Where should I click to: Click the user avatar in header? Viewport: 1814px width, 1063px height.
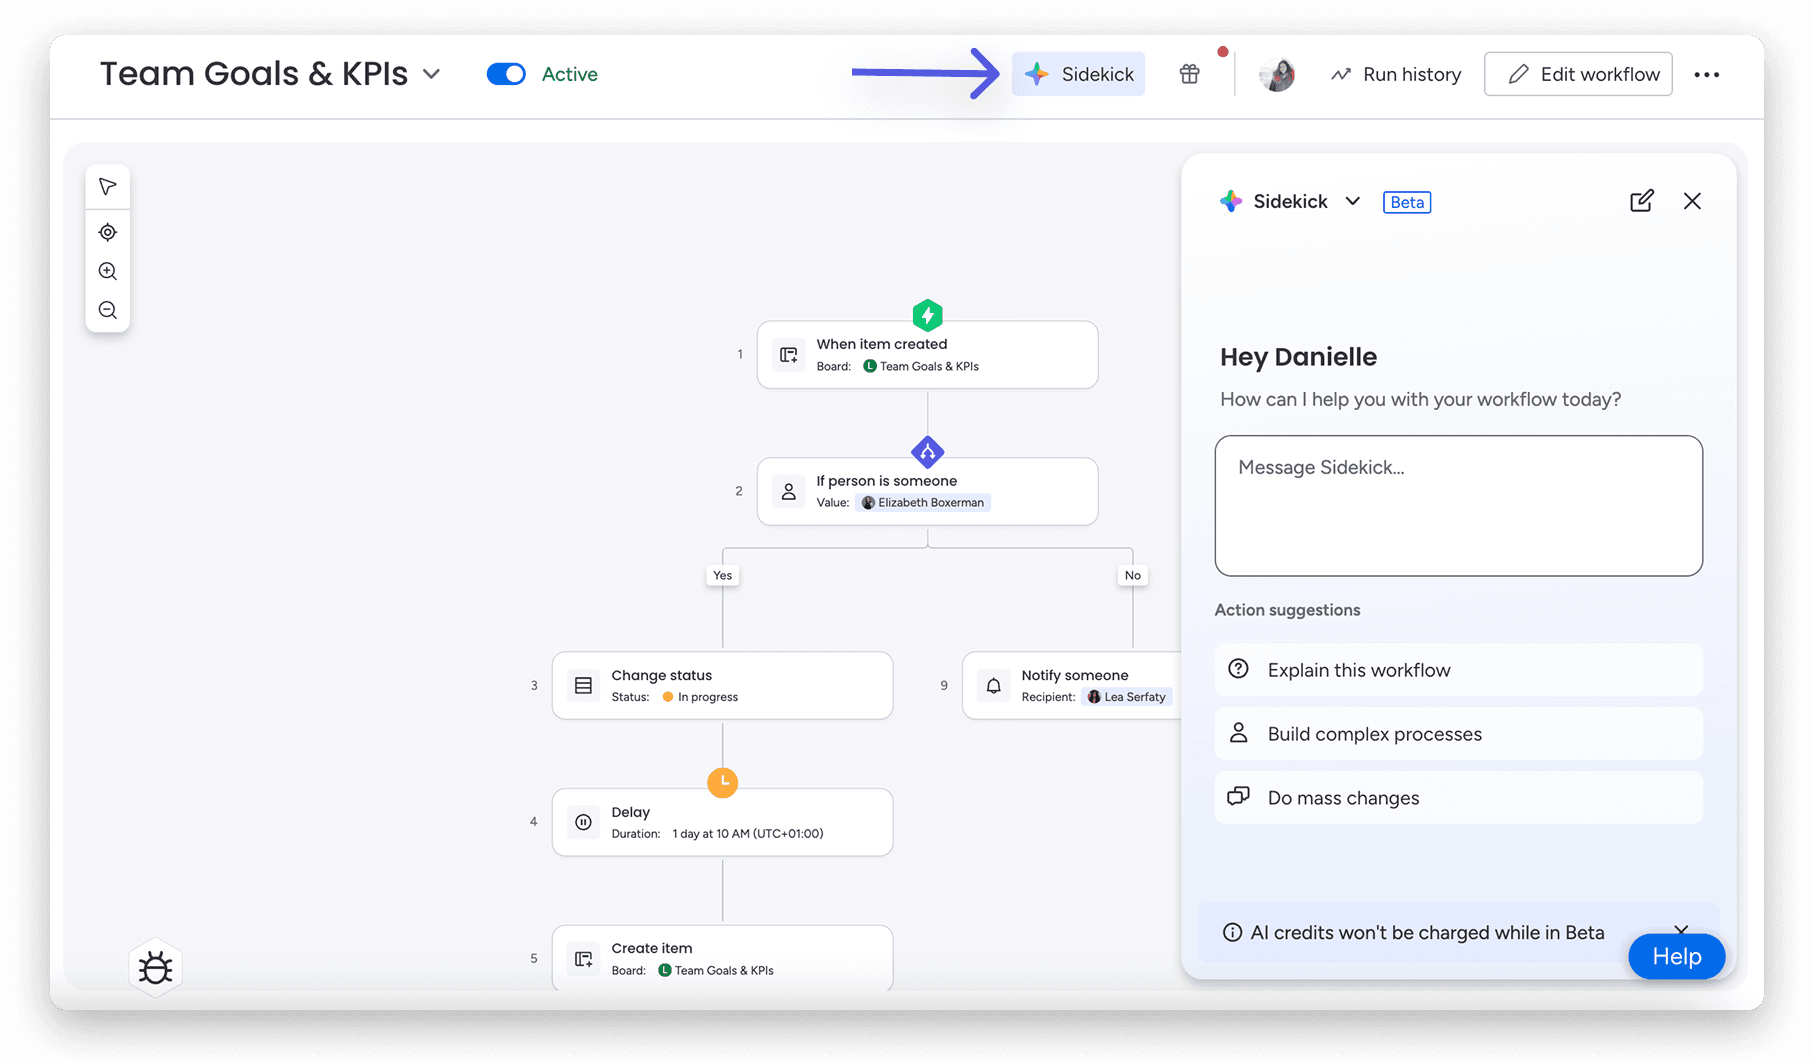pos(1277,74)
